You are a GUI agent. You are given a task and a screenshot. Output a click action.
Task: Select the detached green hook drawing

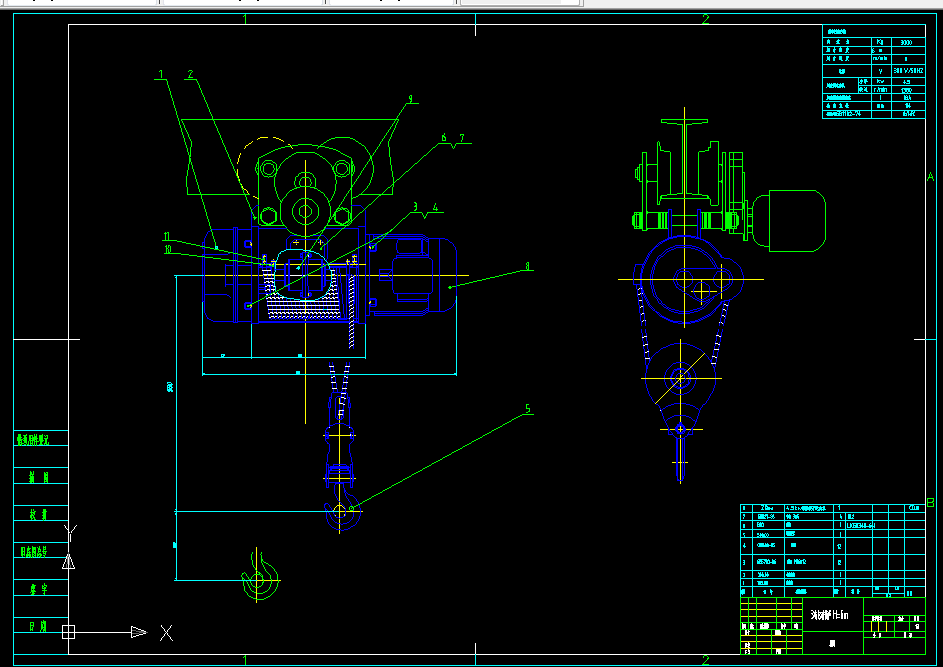(x=260, y=577)
